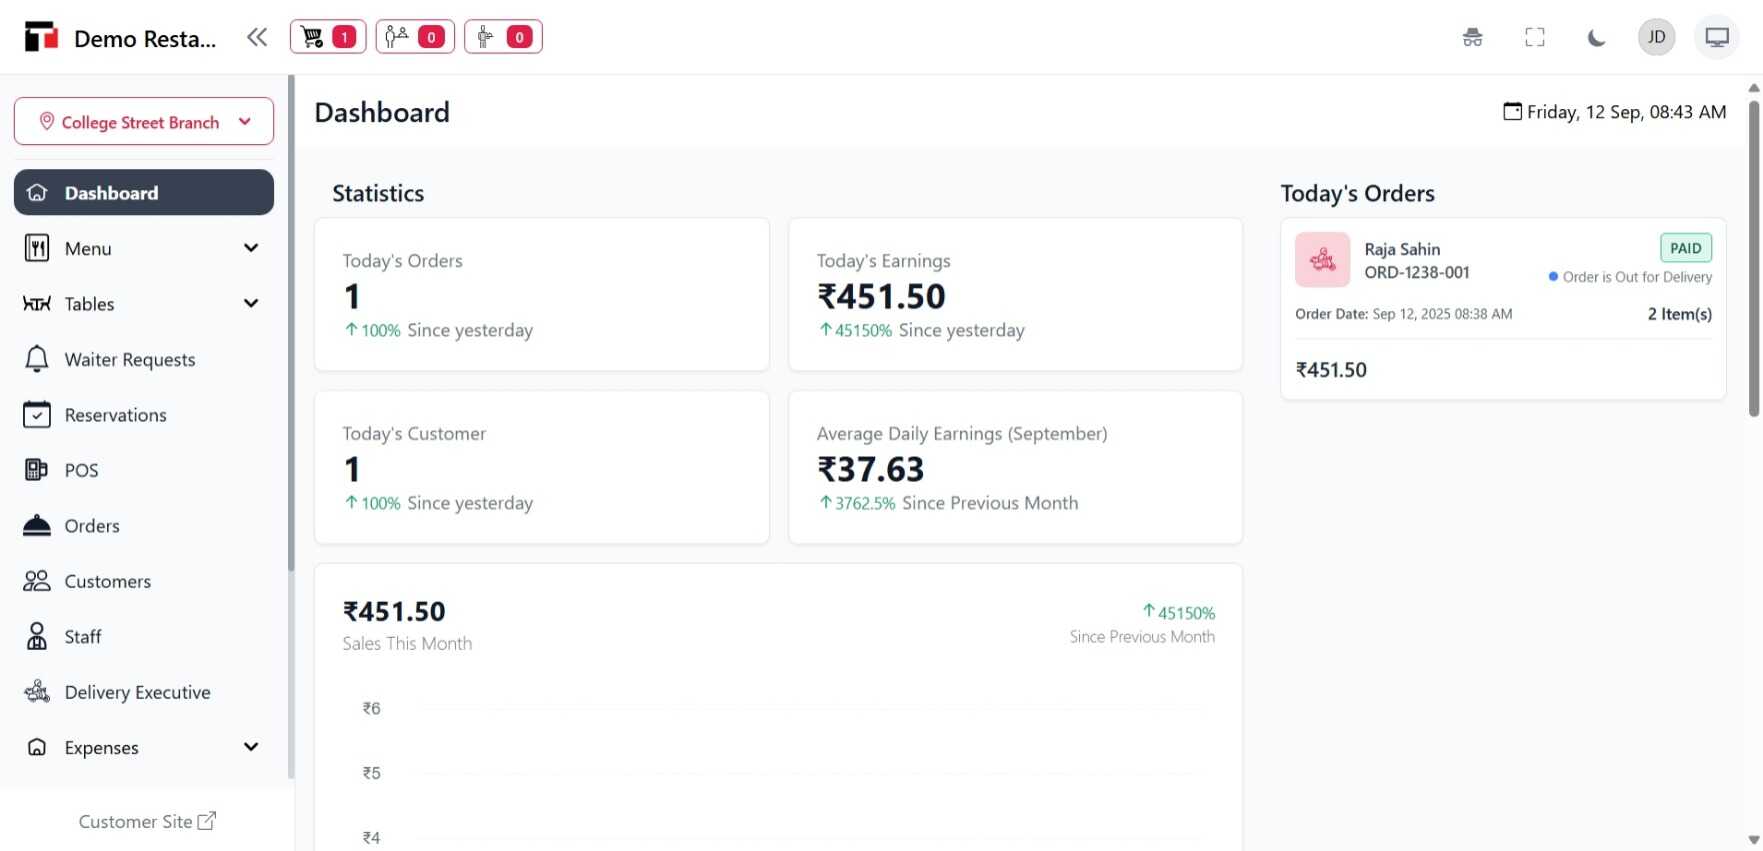This screenshot has height=851, width=1763.
Task: Navigate to Delivery Executive page
Action: pyautogui.click(x=137, y=692)
